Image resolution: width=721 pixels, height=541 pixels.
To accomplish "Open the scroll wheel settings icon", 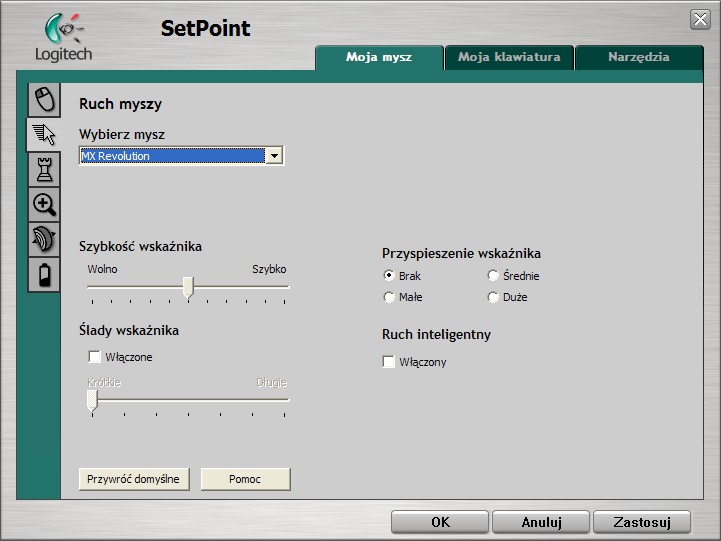I will (43, 239).
